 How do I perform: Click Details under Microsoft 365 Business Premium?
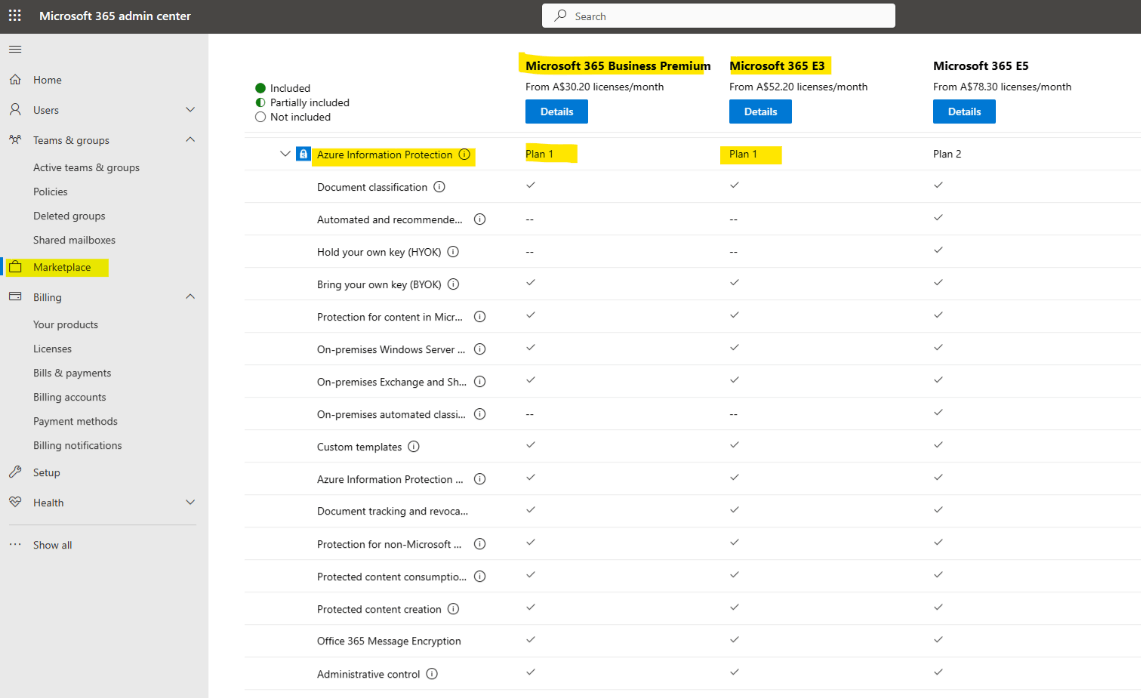[x=556, y=111]
